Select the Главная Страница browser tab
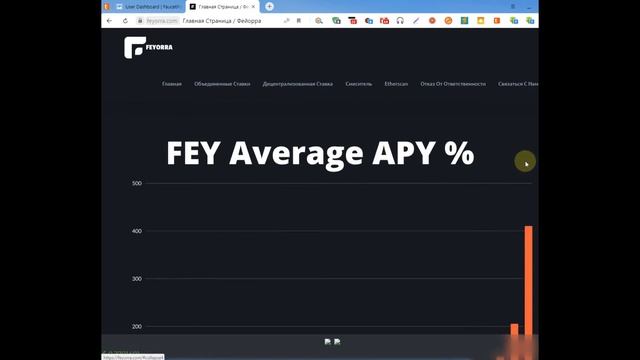This screenshot has height=360, width=640. 222,7
